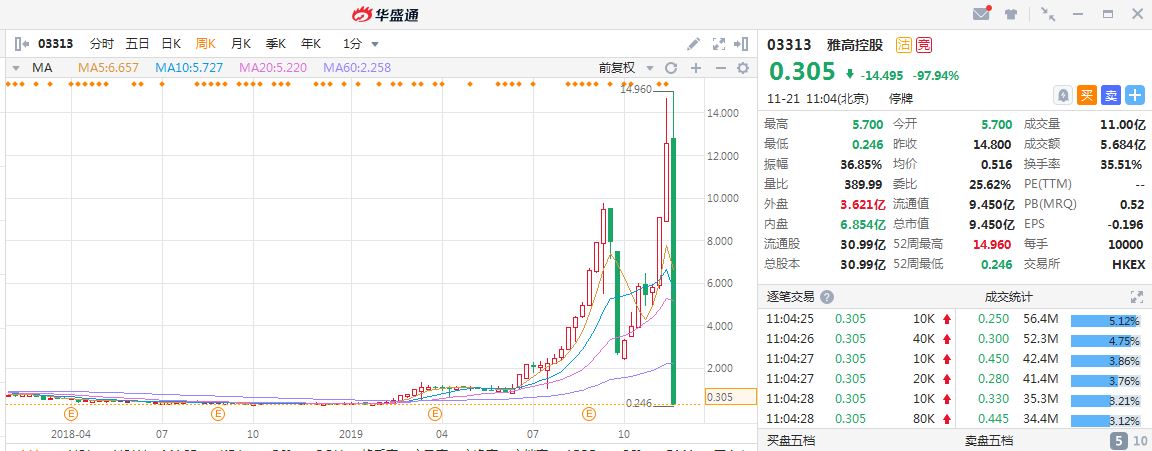Image resolution: width=1152 pixels, height=451 pixels.
Task: Switch to 年K yearly chart tab
Action: (311, 44)
